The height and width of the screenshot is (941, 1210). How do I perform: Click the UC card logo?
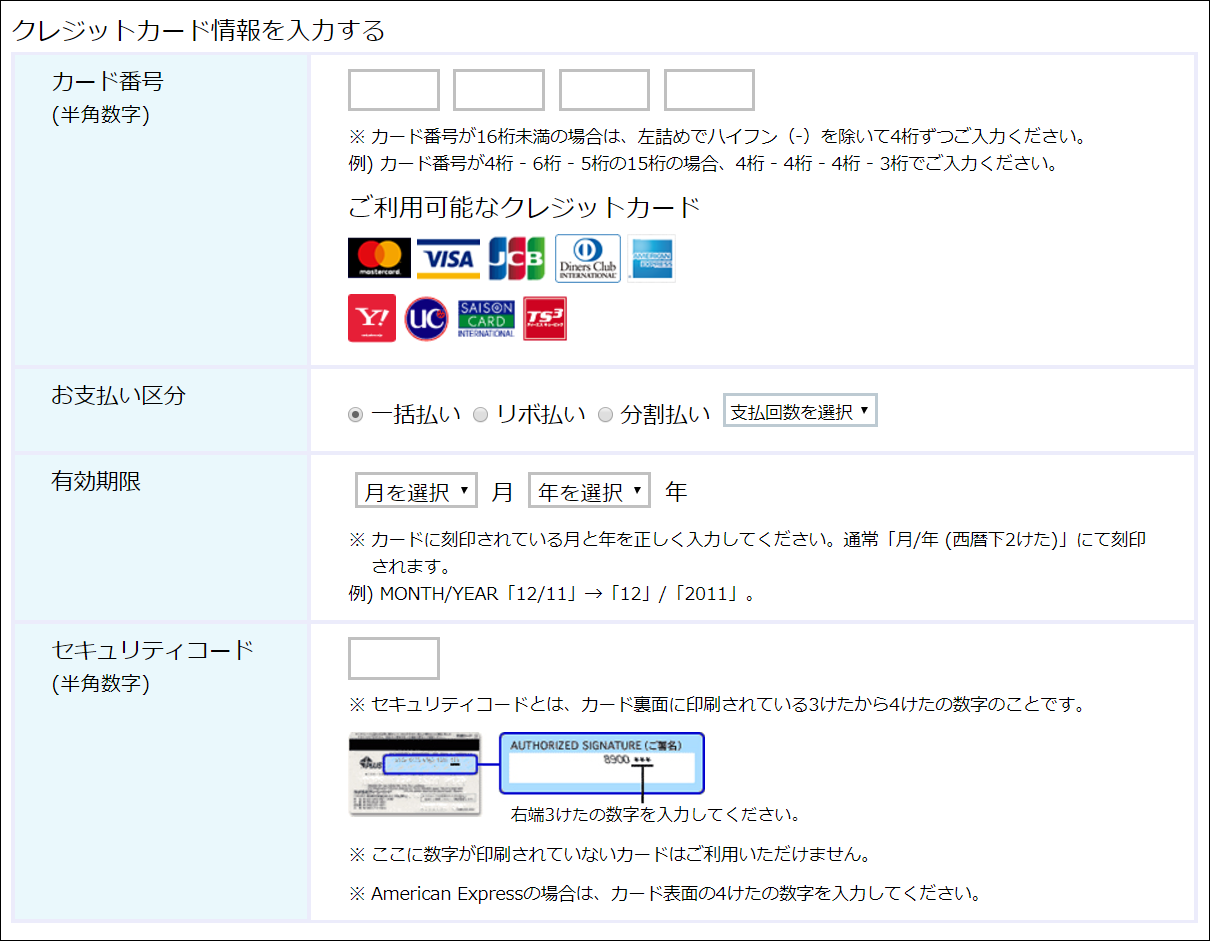tap(426, 318)
